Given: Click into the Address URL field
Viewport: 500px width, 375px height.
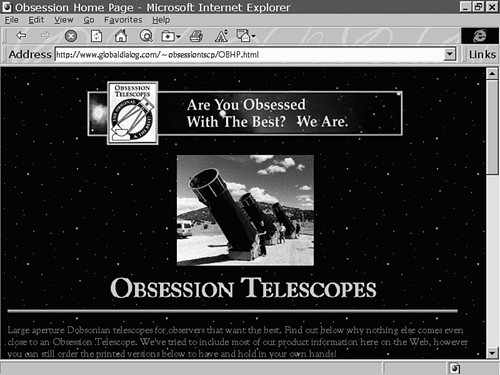Looking at the screenshot, I should [x=249, y=54].
